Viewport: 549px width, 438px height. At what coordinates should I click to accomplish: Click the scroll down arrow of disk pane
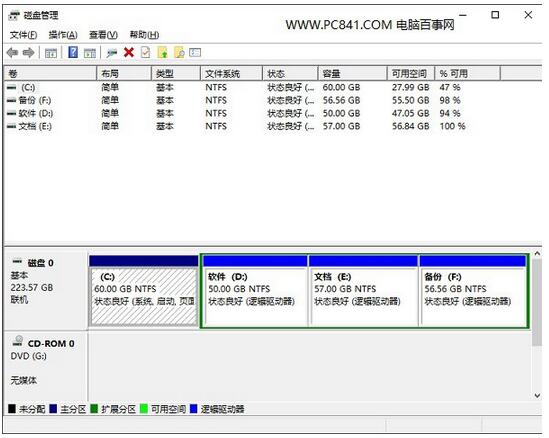pyautogui.click(x=537, y=396)
